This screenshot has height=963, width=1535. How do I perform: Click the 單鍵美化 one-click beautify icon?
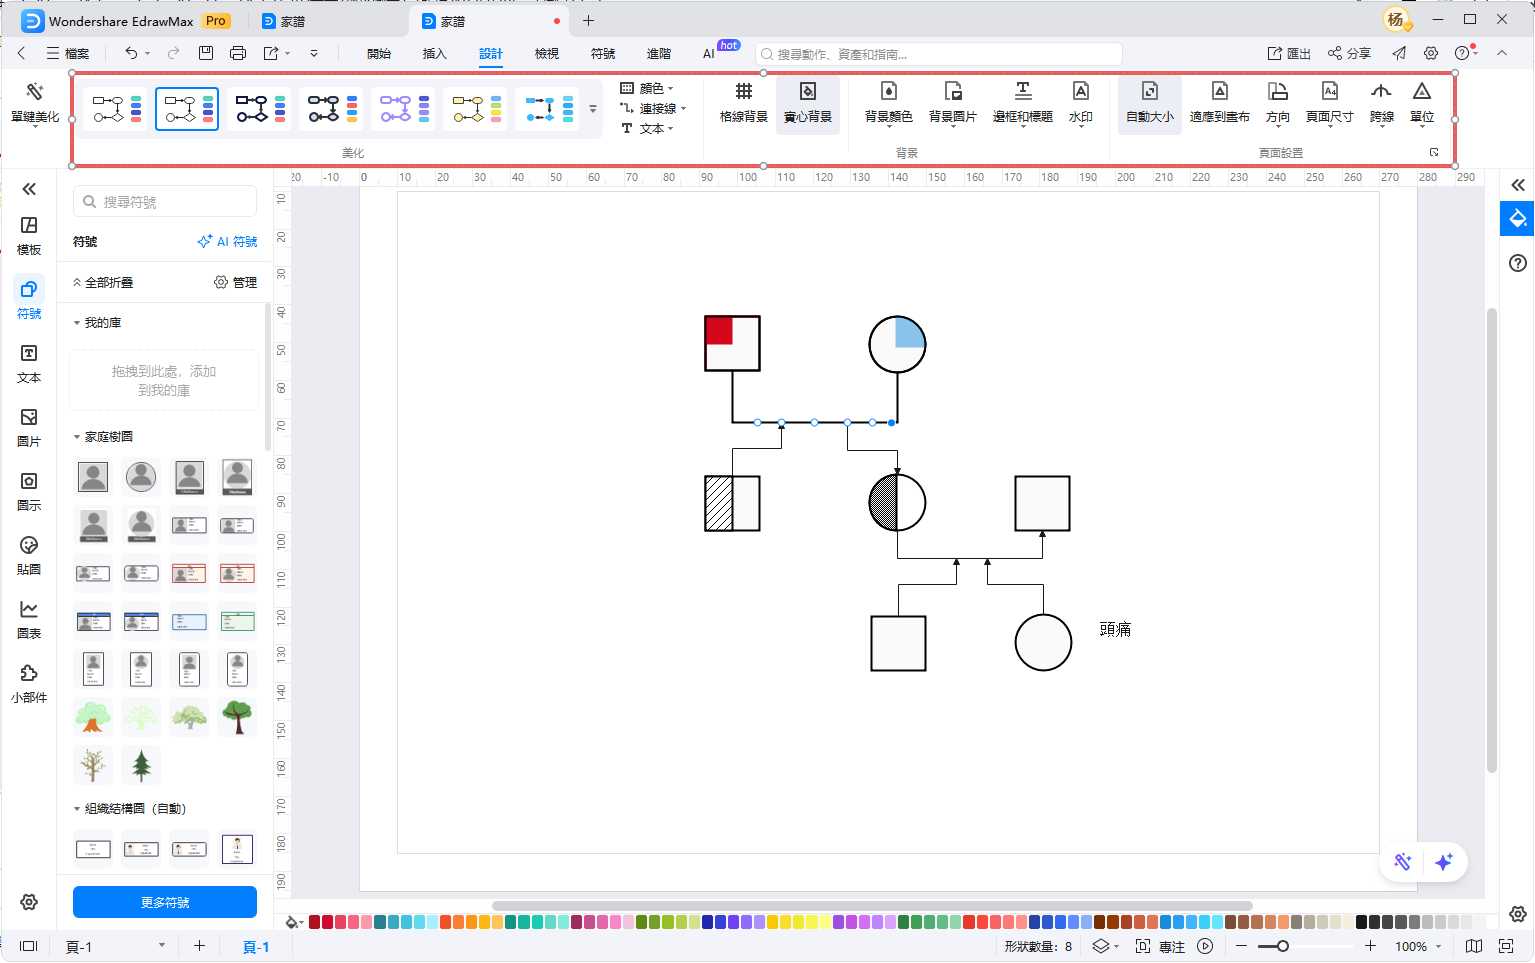click(x=35, y=103)
